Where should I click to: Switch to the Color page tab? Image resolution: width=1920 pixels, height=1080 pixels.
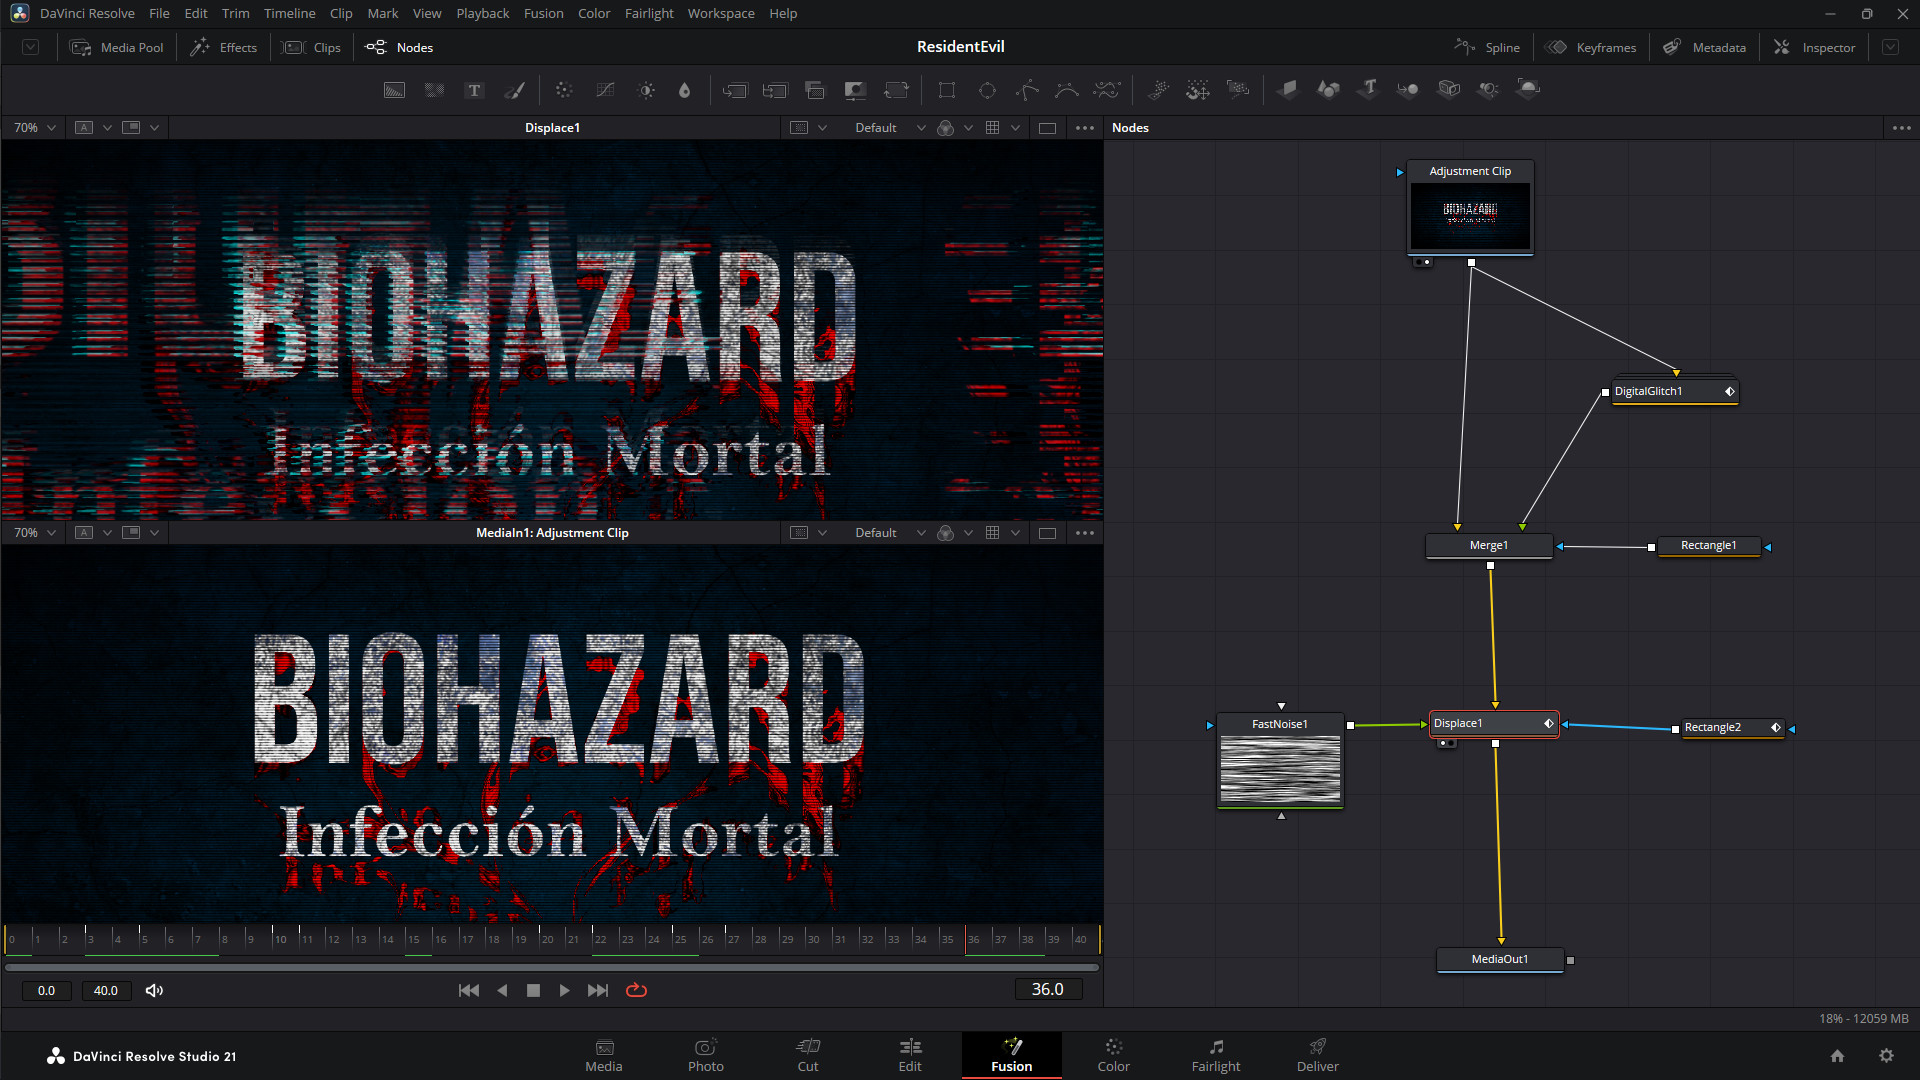1113,1056
